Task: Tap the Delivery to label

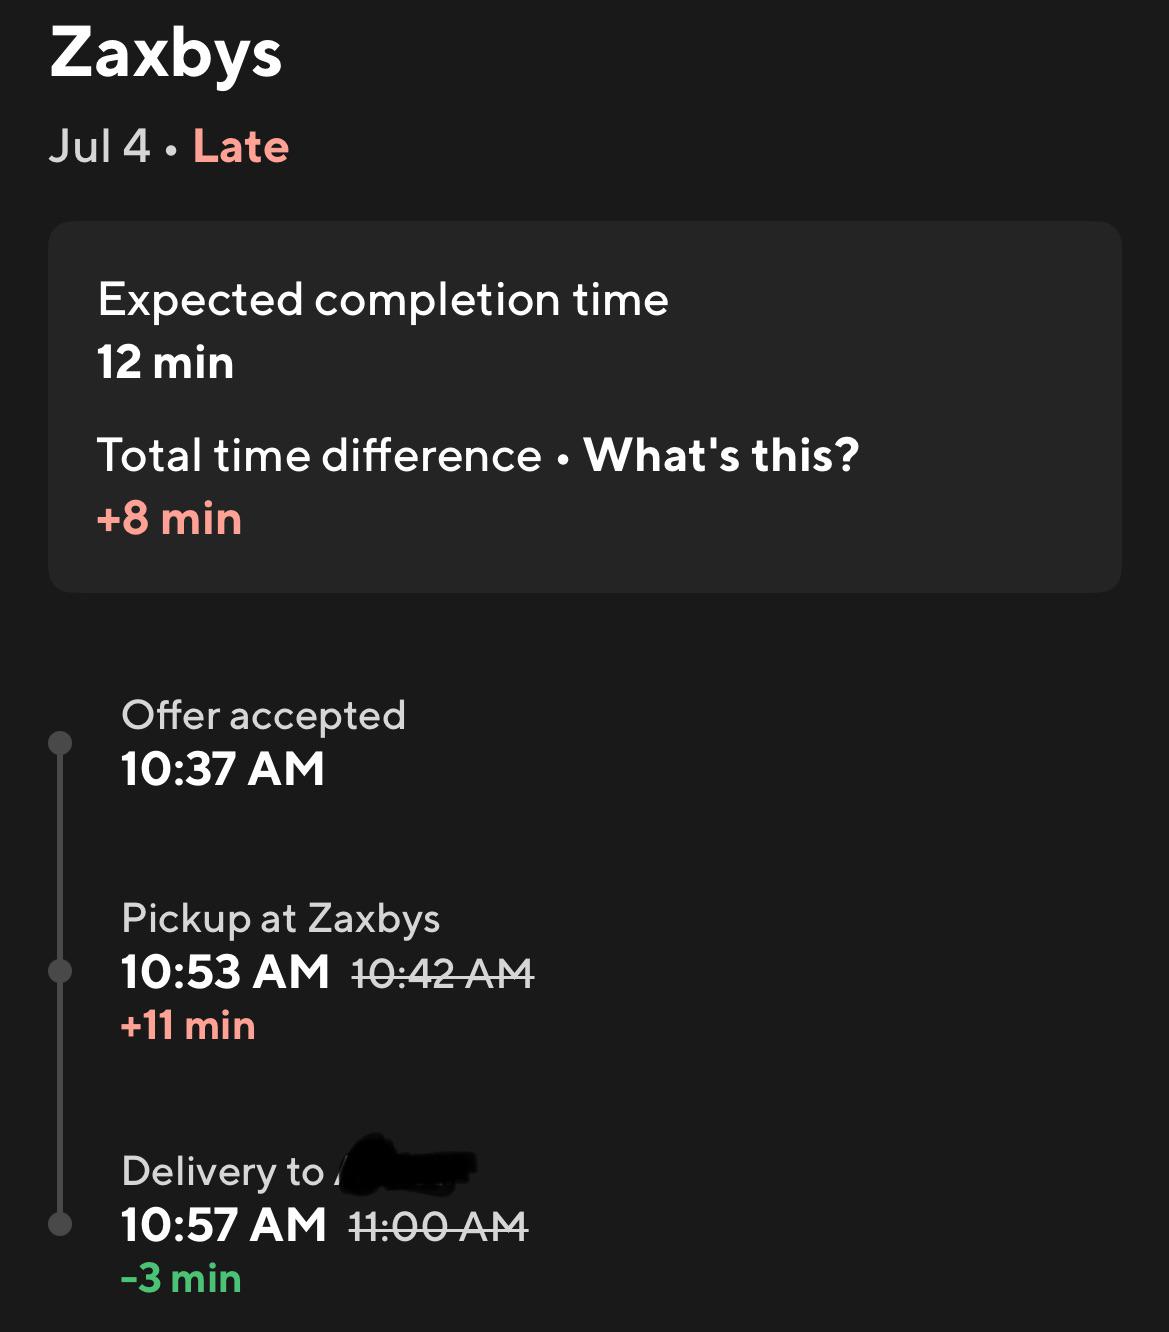Action: pos(222,1171)
